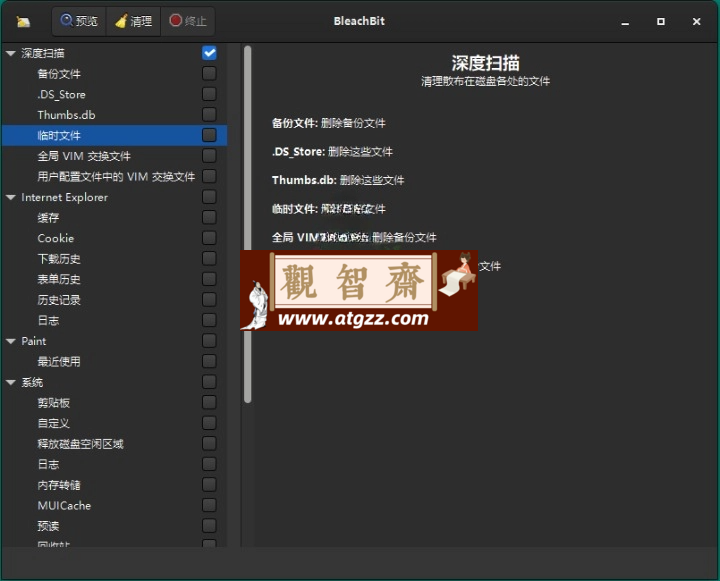This screenshot has width=720, height=581.
Task: Tick the 释放磁盘空闲区域 checkbox
Action: [209, 444]
